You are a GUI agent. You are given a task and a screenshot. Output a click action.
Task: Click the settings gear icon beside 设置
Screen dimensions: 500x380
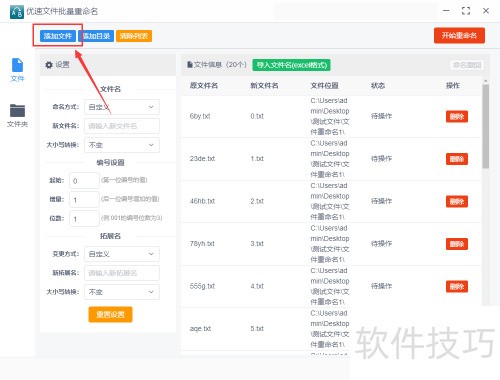pyautogui.click(x=49, y=65)
